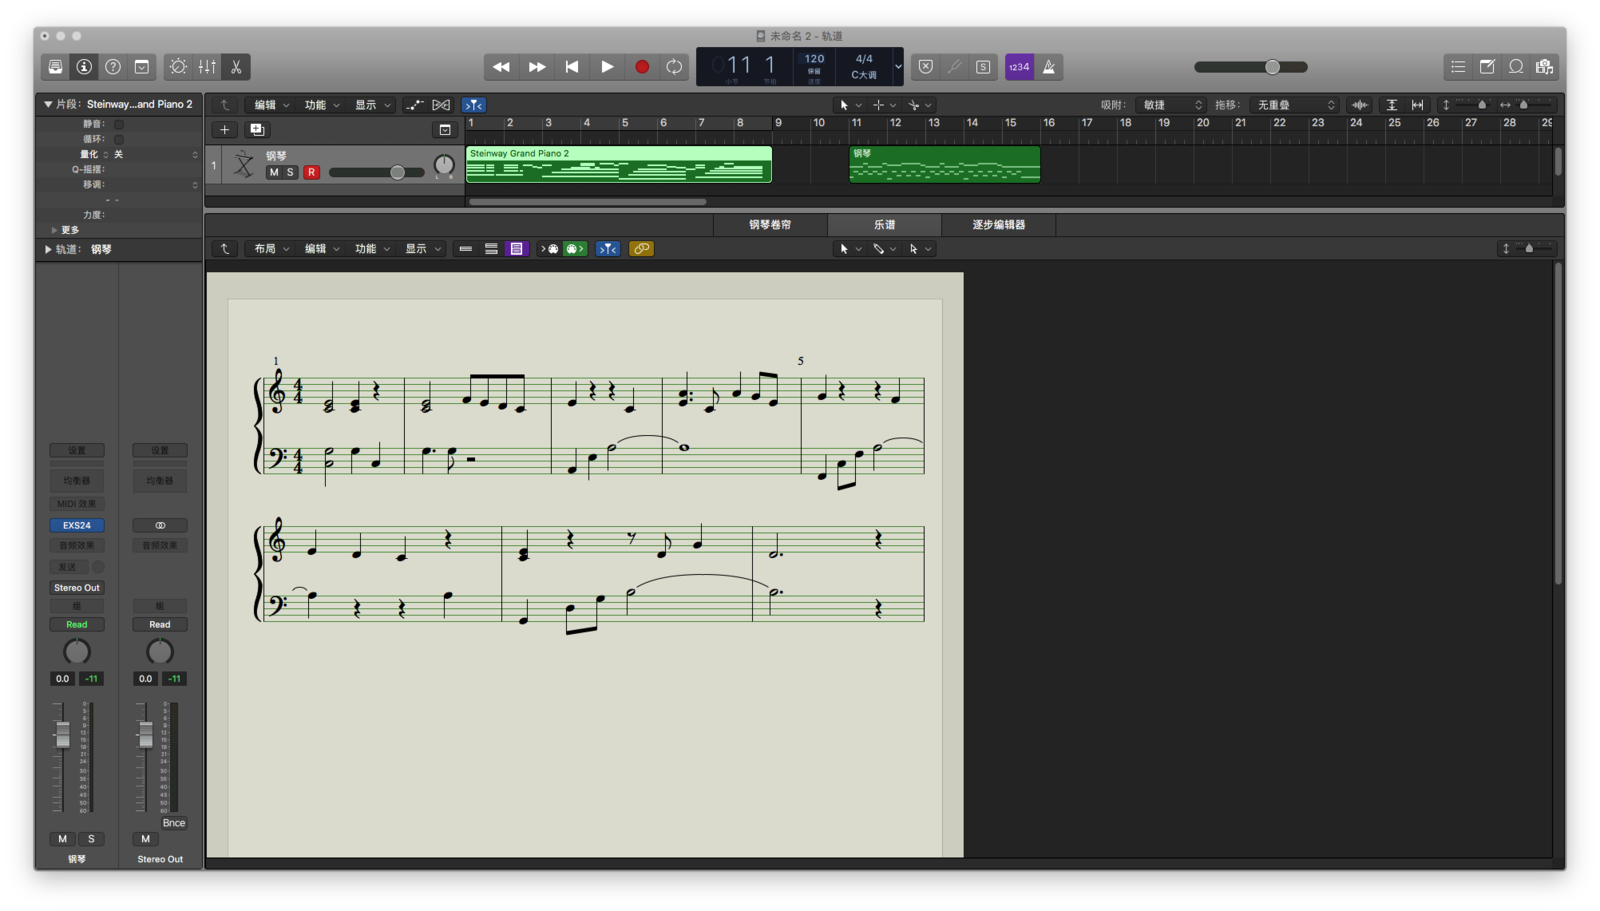Click the Duplicate Track icon

coord(257,130)
